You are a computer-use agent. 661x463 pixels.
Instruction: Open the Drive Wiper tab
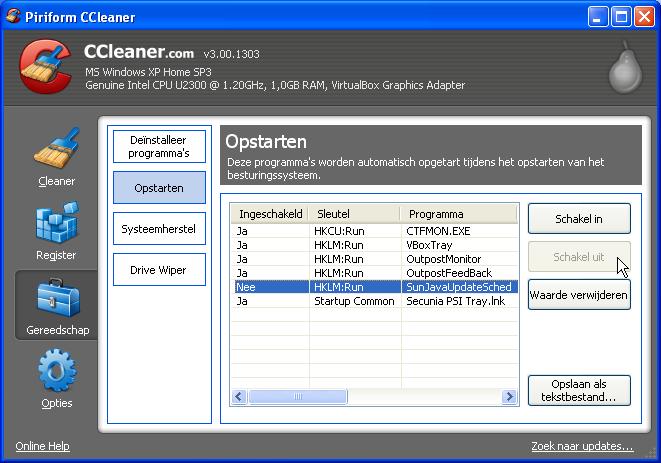tap(159, 270)
